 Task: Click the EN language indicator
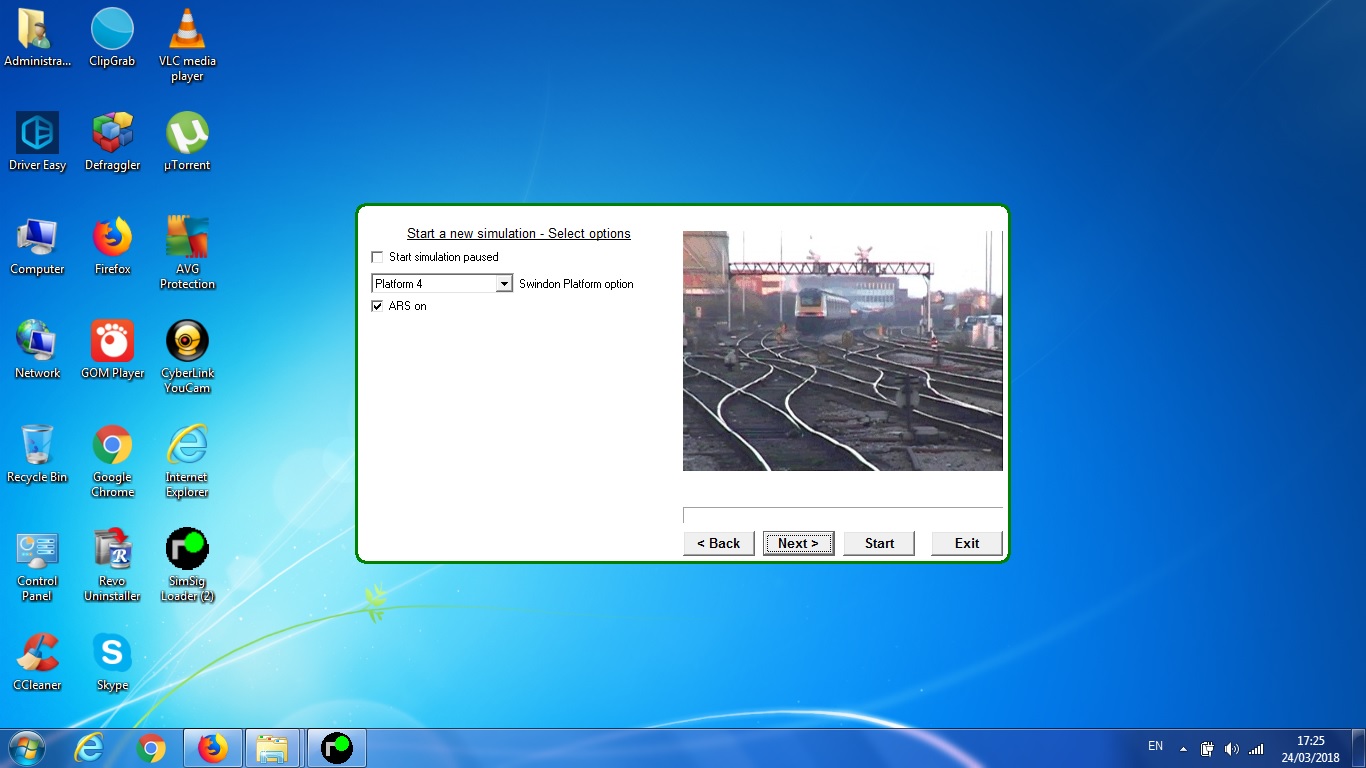pyautogui.click(x=1155, y=746)
